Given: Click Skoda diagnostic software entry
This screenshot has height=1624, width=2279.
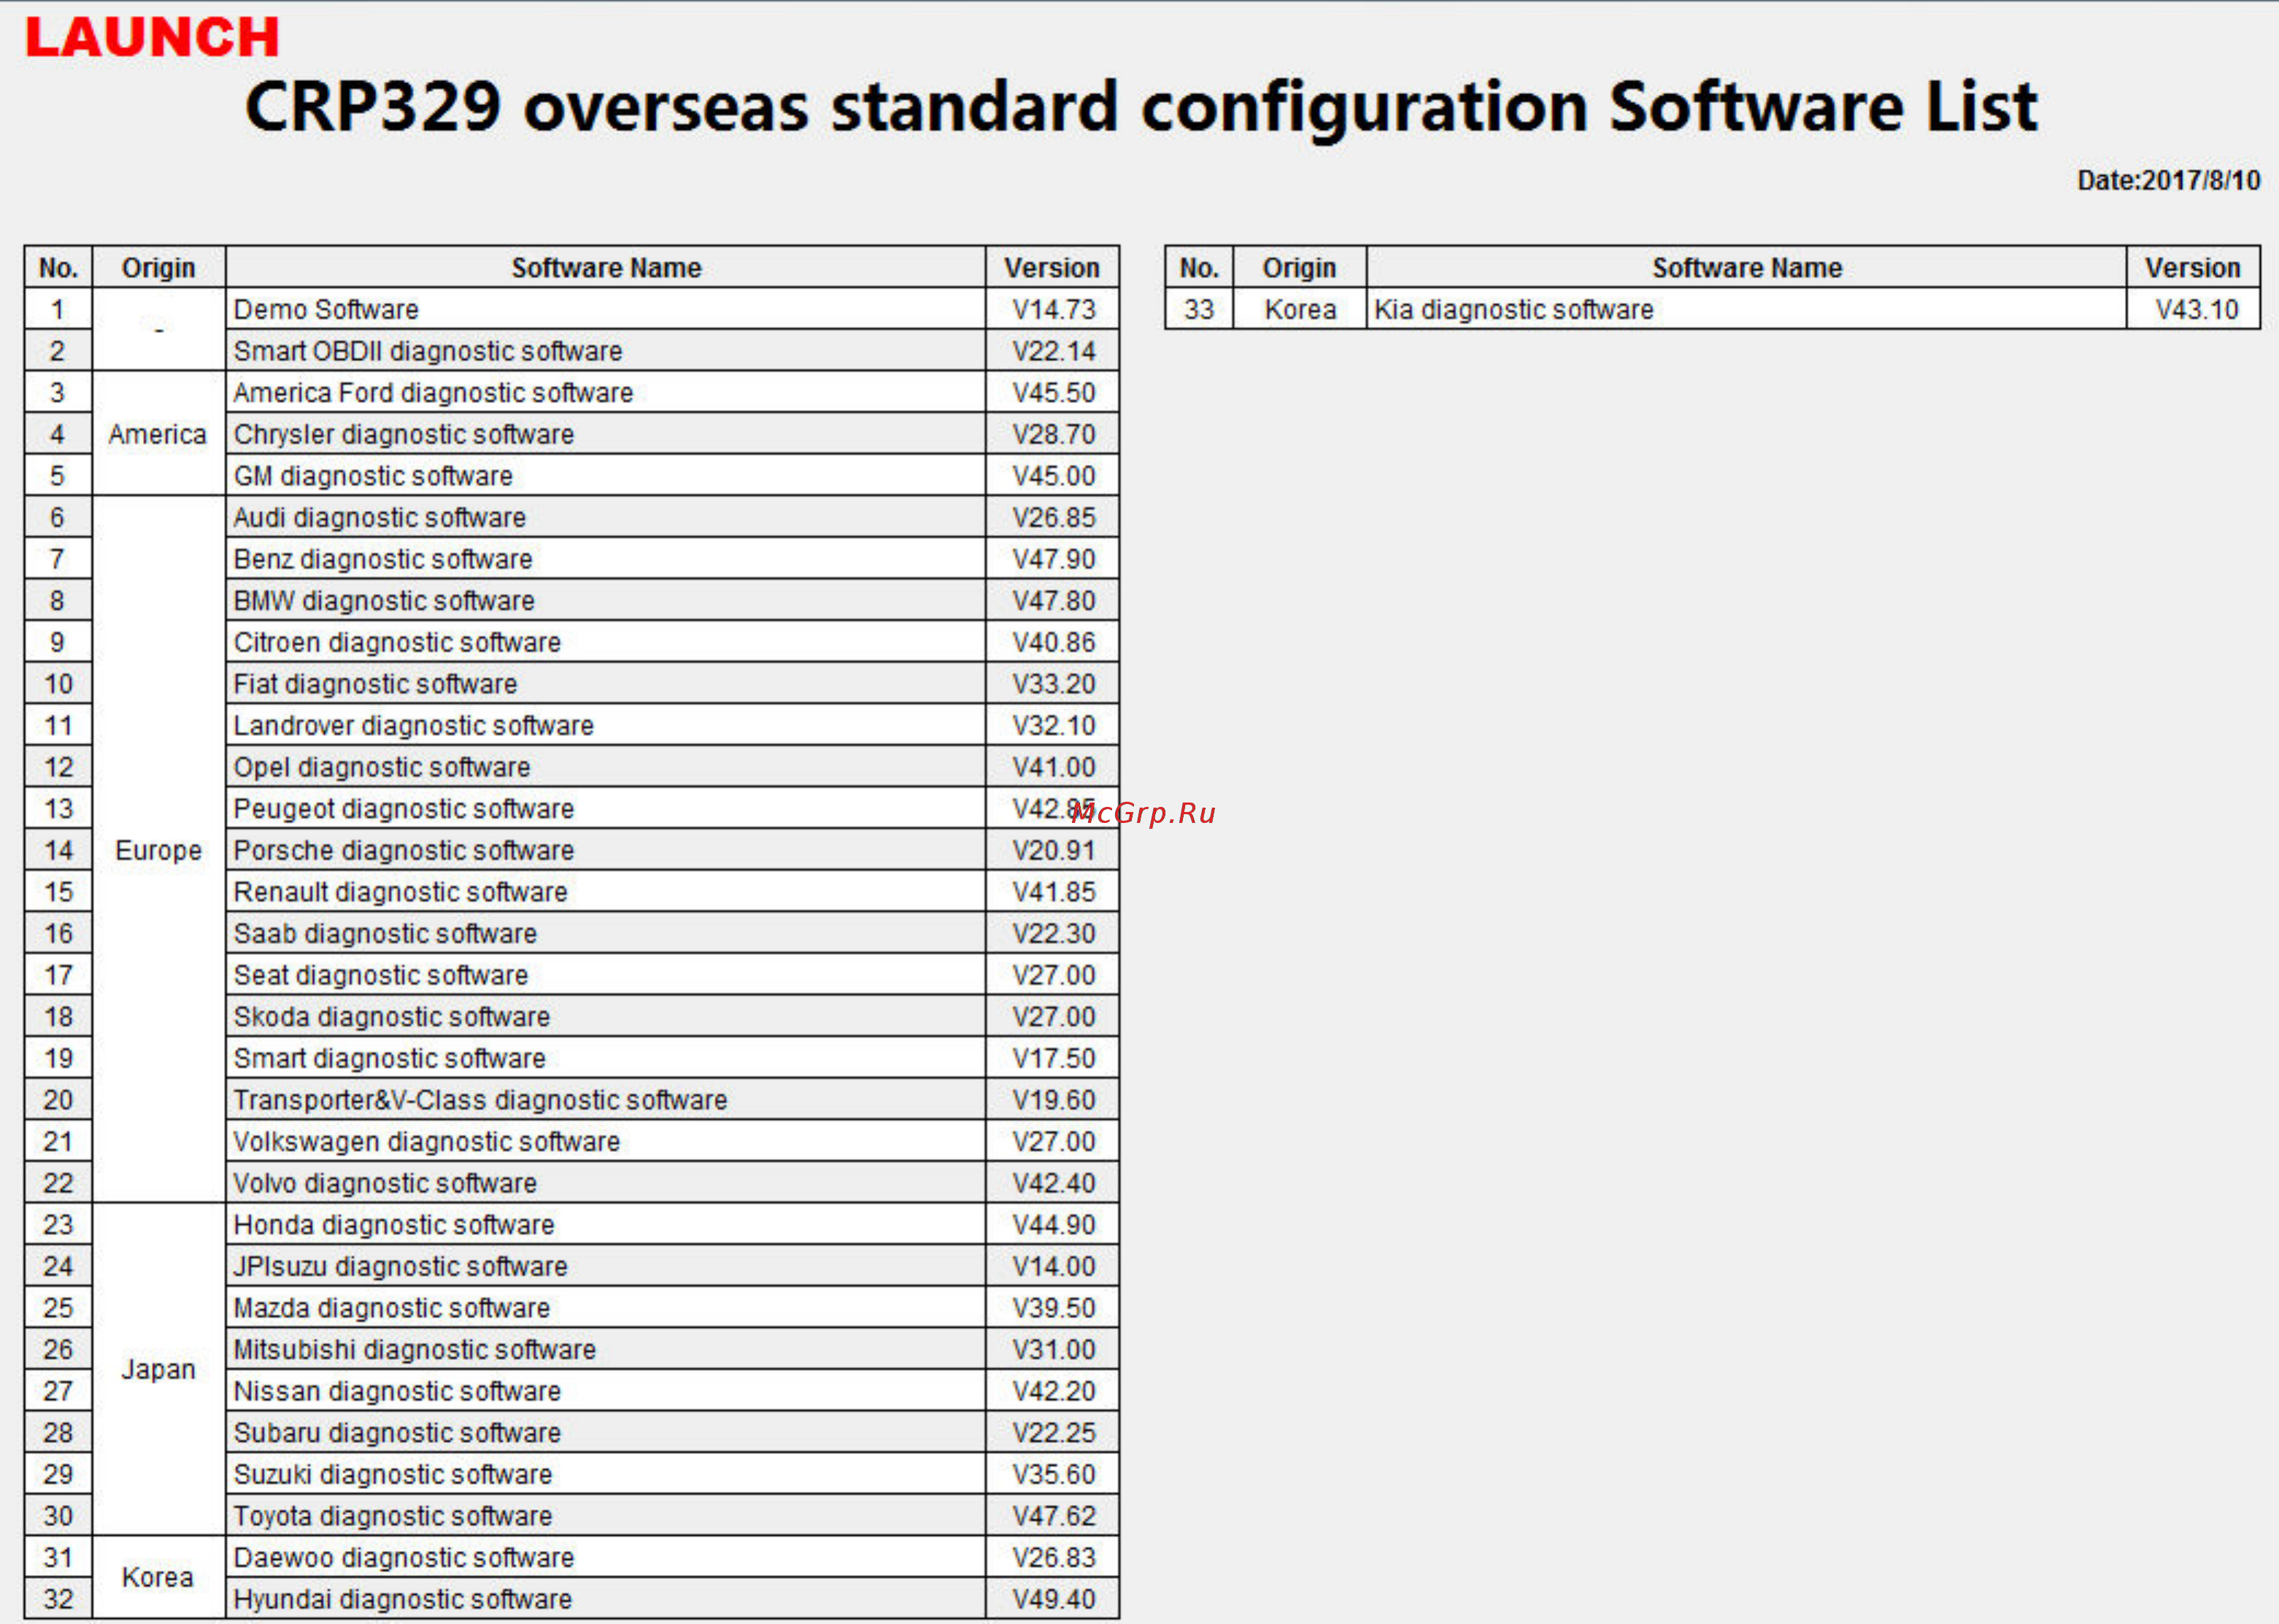Looking at the screenshot, I should (606, 1017).
